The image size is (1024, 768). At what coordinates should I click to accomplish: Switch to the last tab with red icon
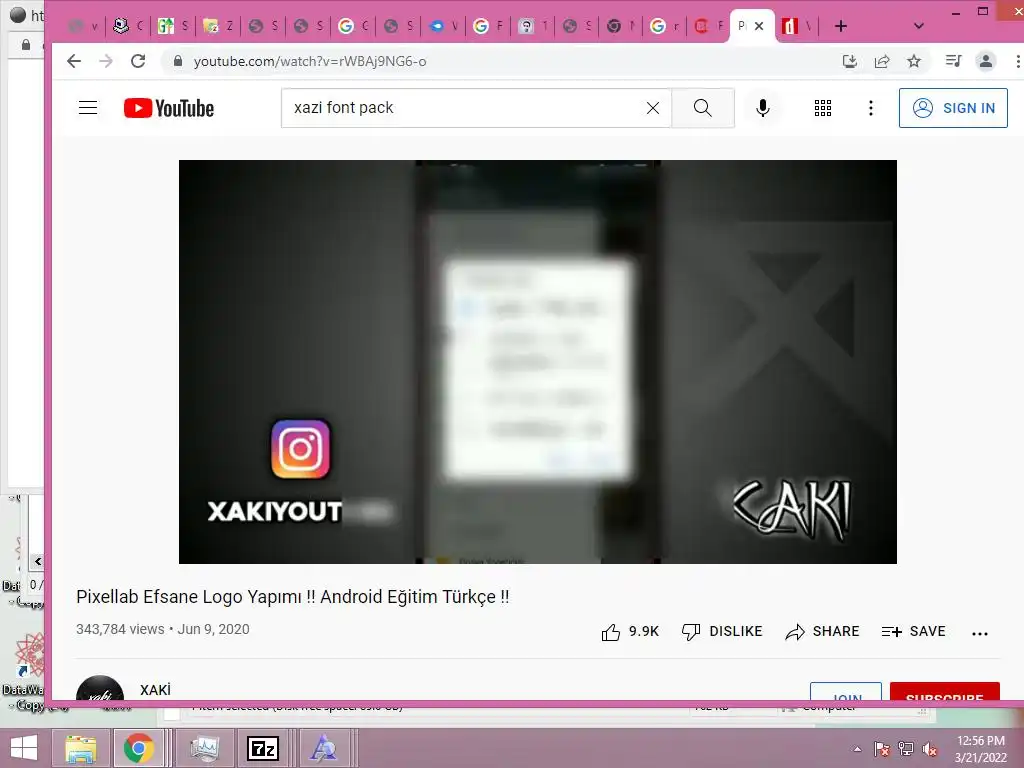(797, 26)
